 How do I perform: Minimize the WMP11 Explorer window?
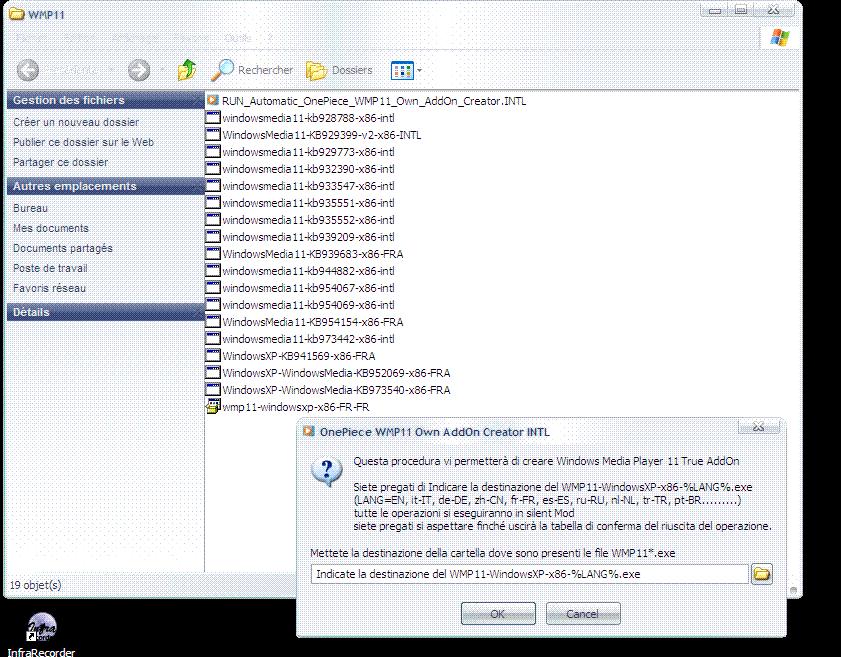pyautogui.click(x=714, y=10)
